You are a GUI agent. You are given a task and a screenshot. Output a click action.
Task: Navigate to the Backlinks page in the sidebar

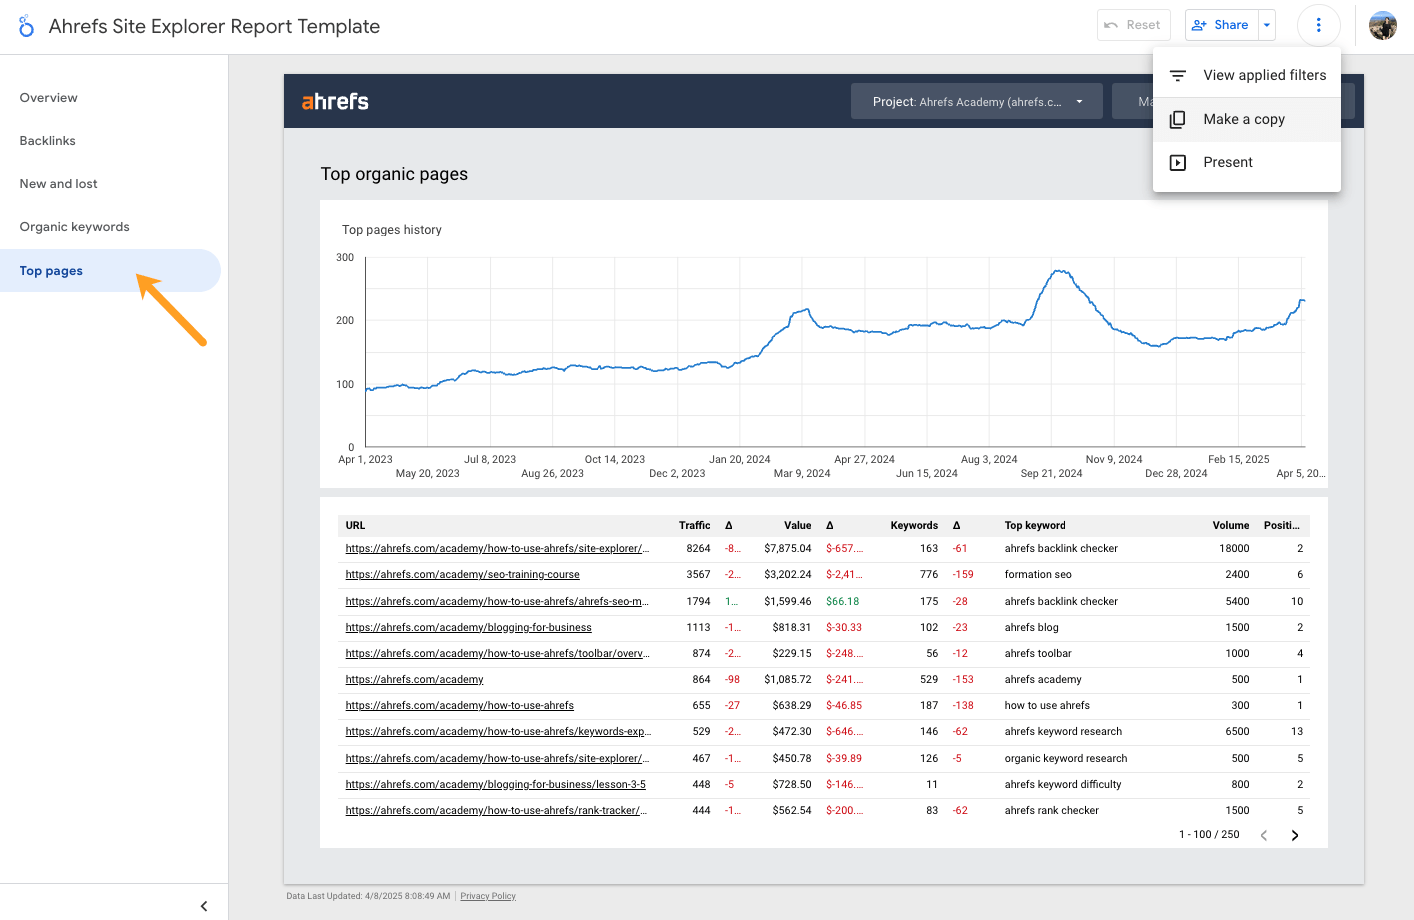46,140
